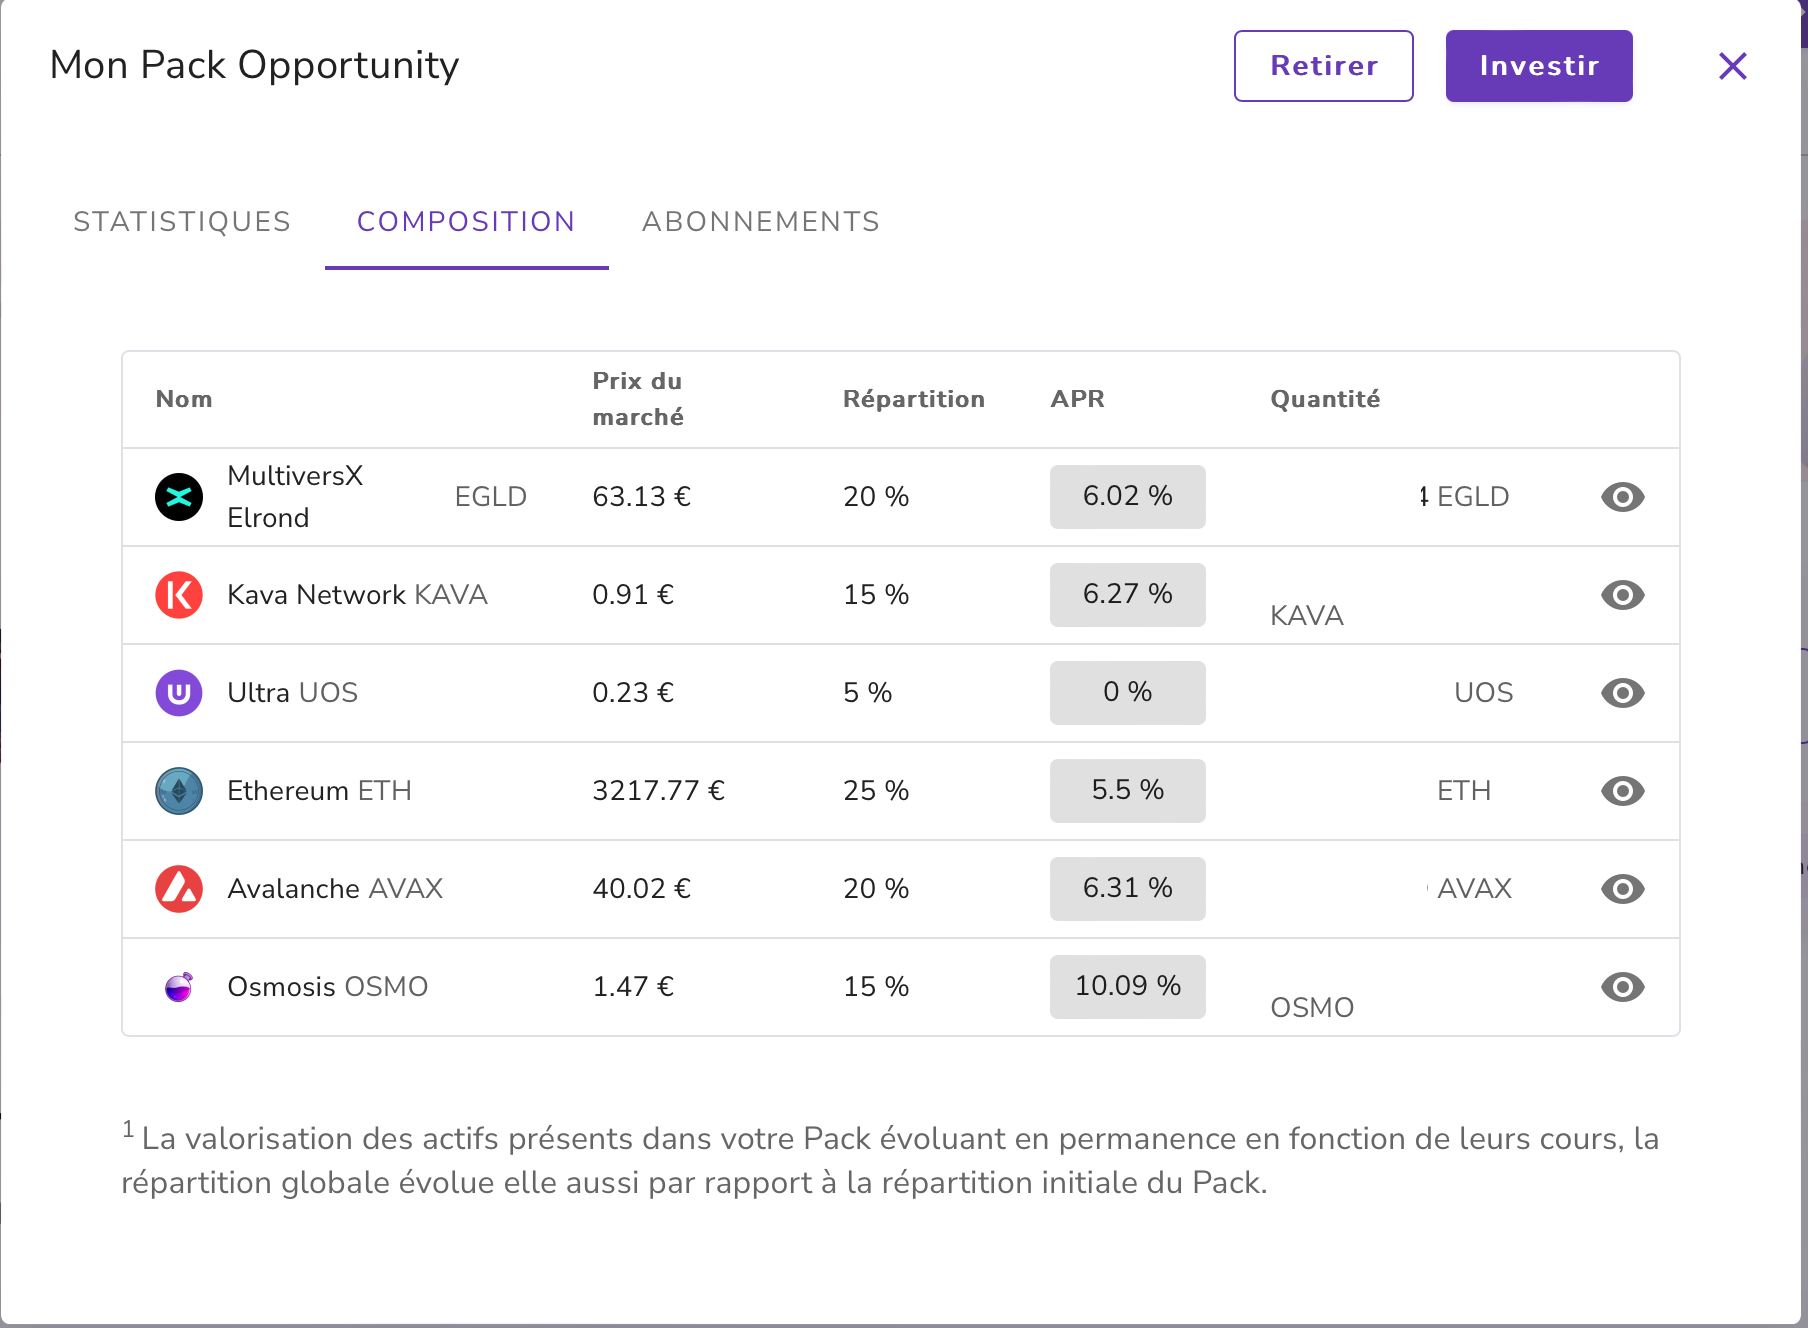This screenshot has height=1328, width=1808.
Task: Click the 25 % allocation value
Action: coord(876,791)
